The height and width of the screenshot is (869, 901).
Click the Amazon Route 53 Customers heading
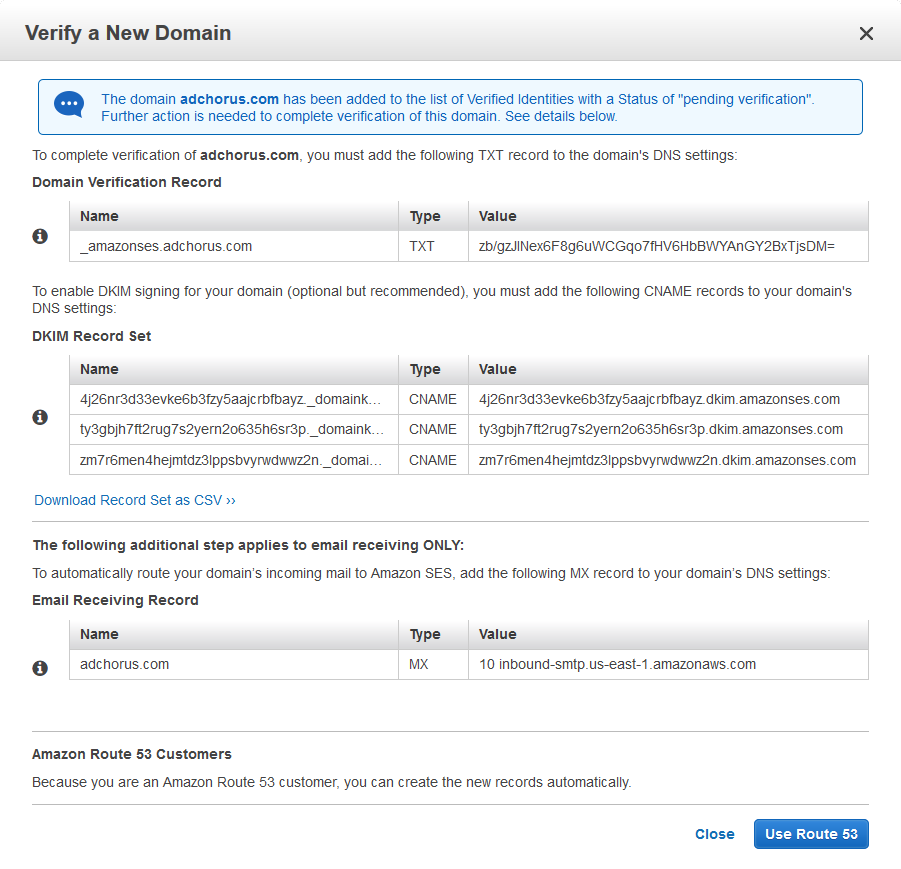point(132,754)
